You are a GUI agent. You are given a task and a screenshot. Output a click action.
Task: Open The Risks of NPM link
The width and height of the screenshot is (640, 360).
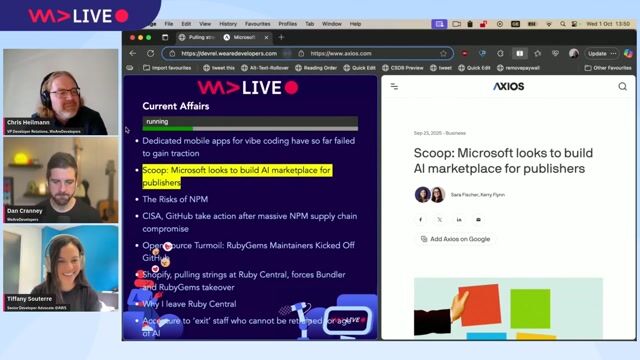(x=175, y=199)
